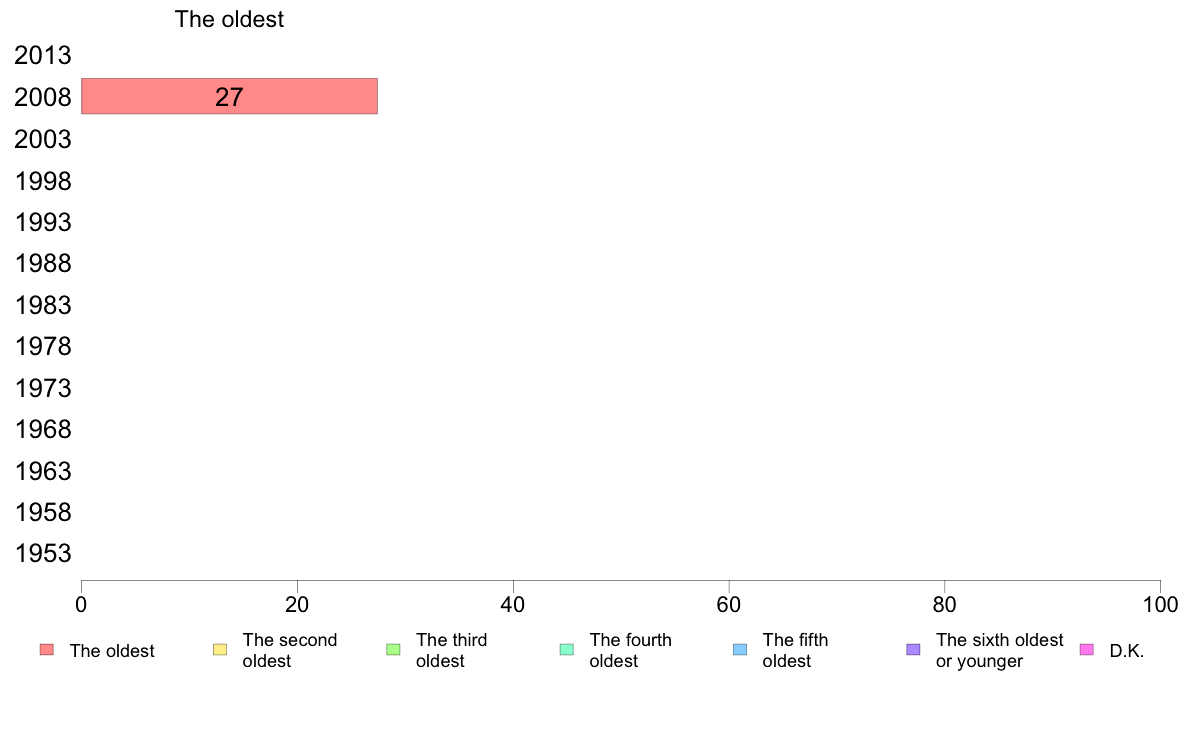
Task: Click the 2008 year label
Action: (x=42, y=97)
